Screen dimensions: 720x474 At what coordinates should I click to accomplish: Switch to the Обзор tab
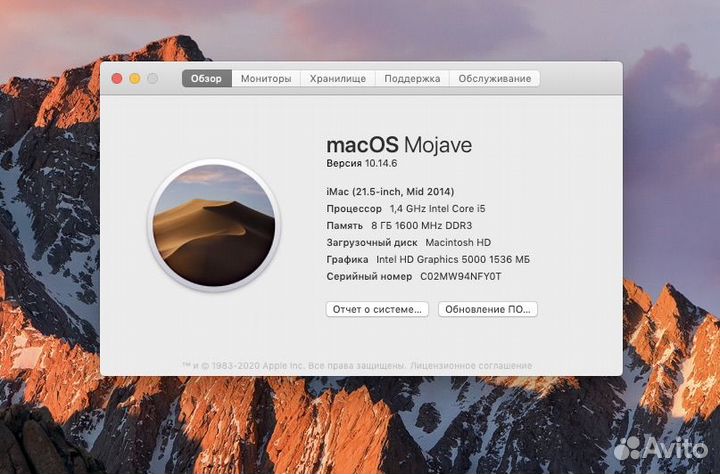pos(207,79)
